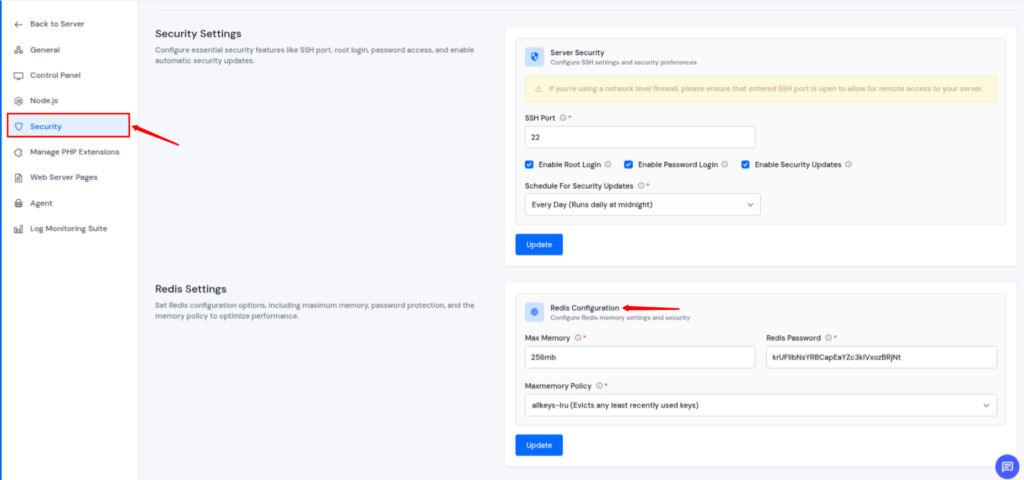Click the Agent sidebar icon
The height and width of the screenshot is (480, 1024).
[x=19, y=203]
